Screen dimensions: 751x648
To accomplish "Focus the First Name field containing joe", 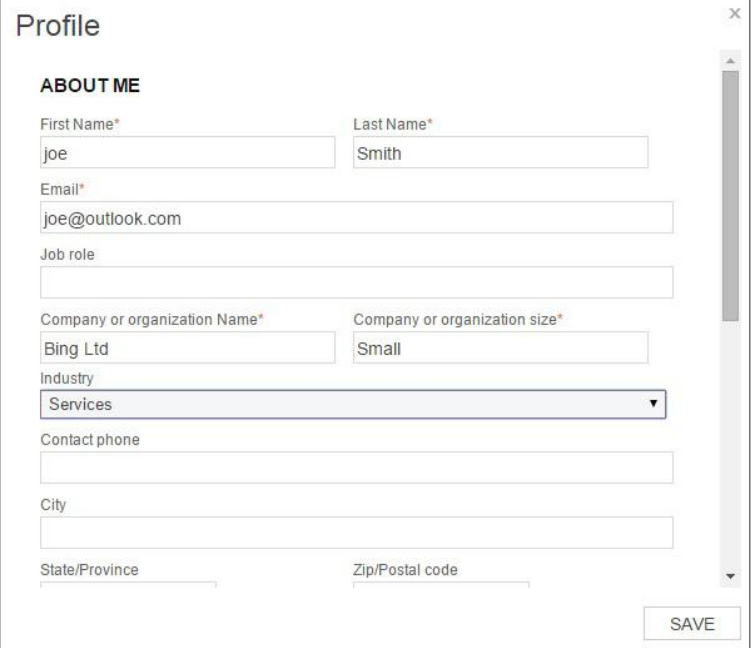I will (x=187, y=153).
